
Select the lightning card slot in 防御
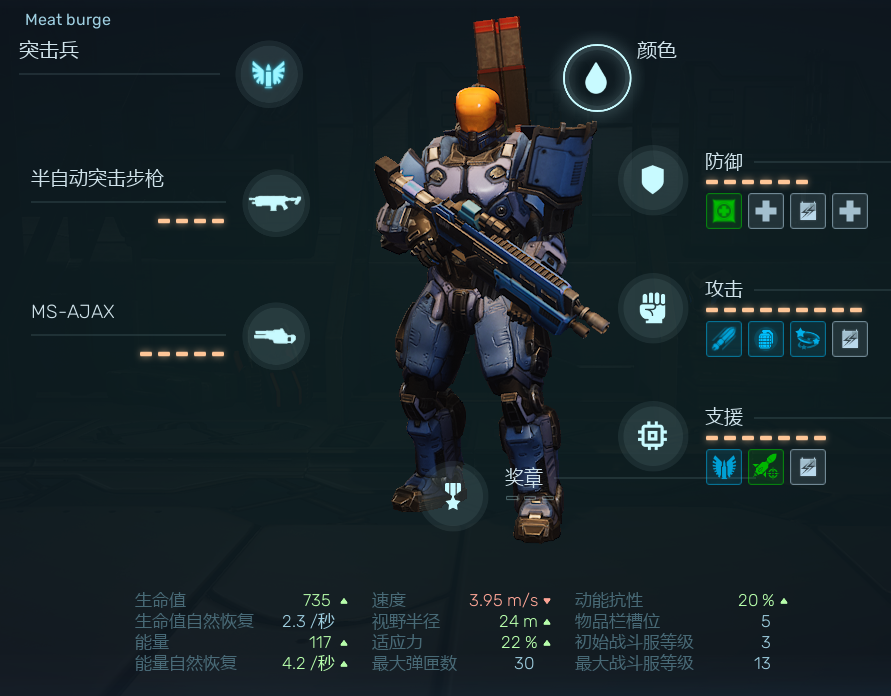coord(808,211)
